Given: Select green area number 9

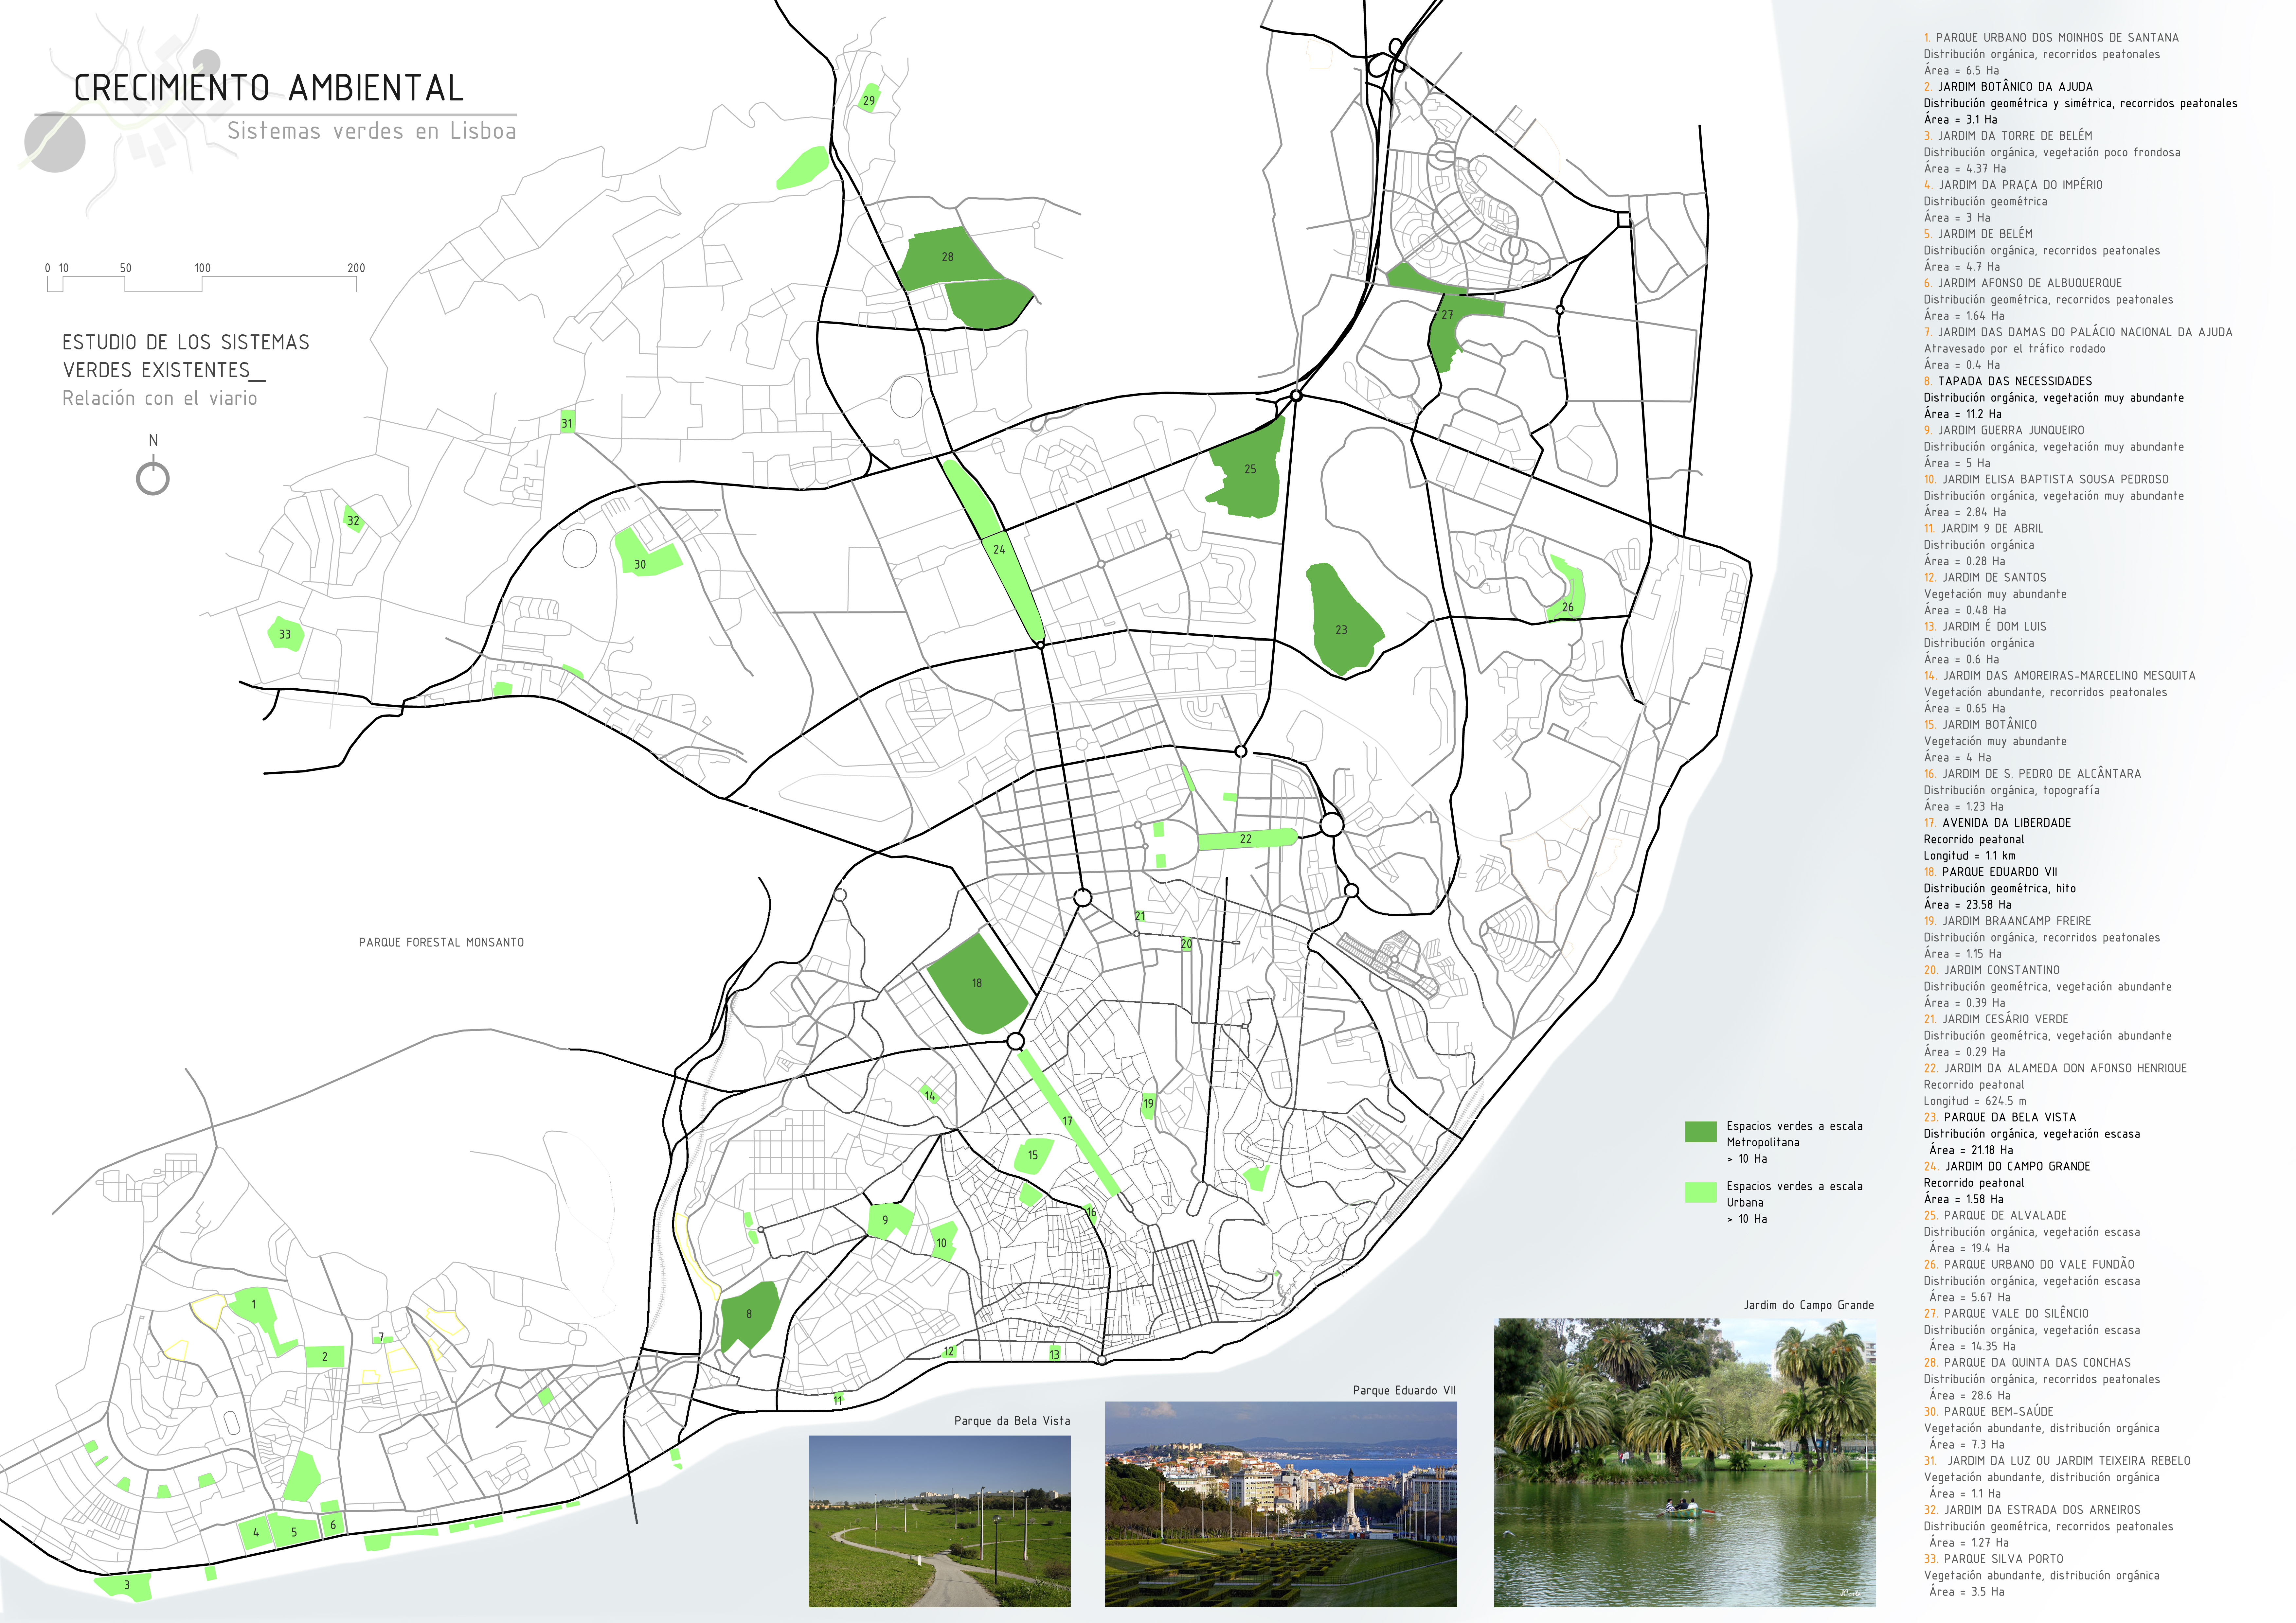Looking at the screenshot, I should [x=887, y=1220].
